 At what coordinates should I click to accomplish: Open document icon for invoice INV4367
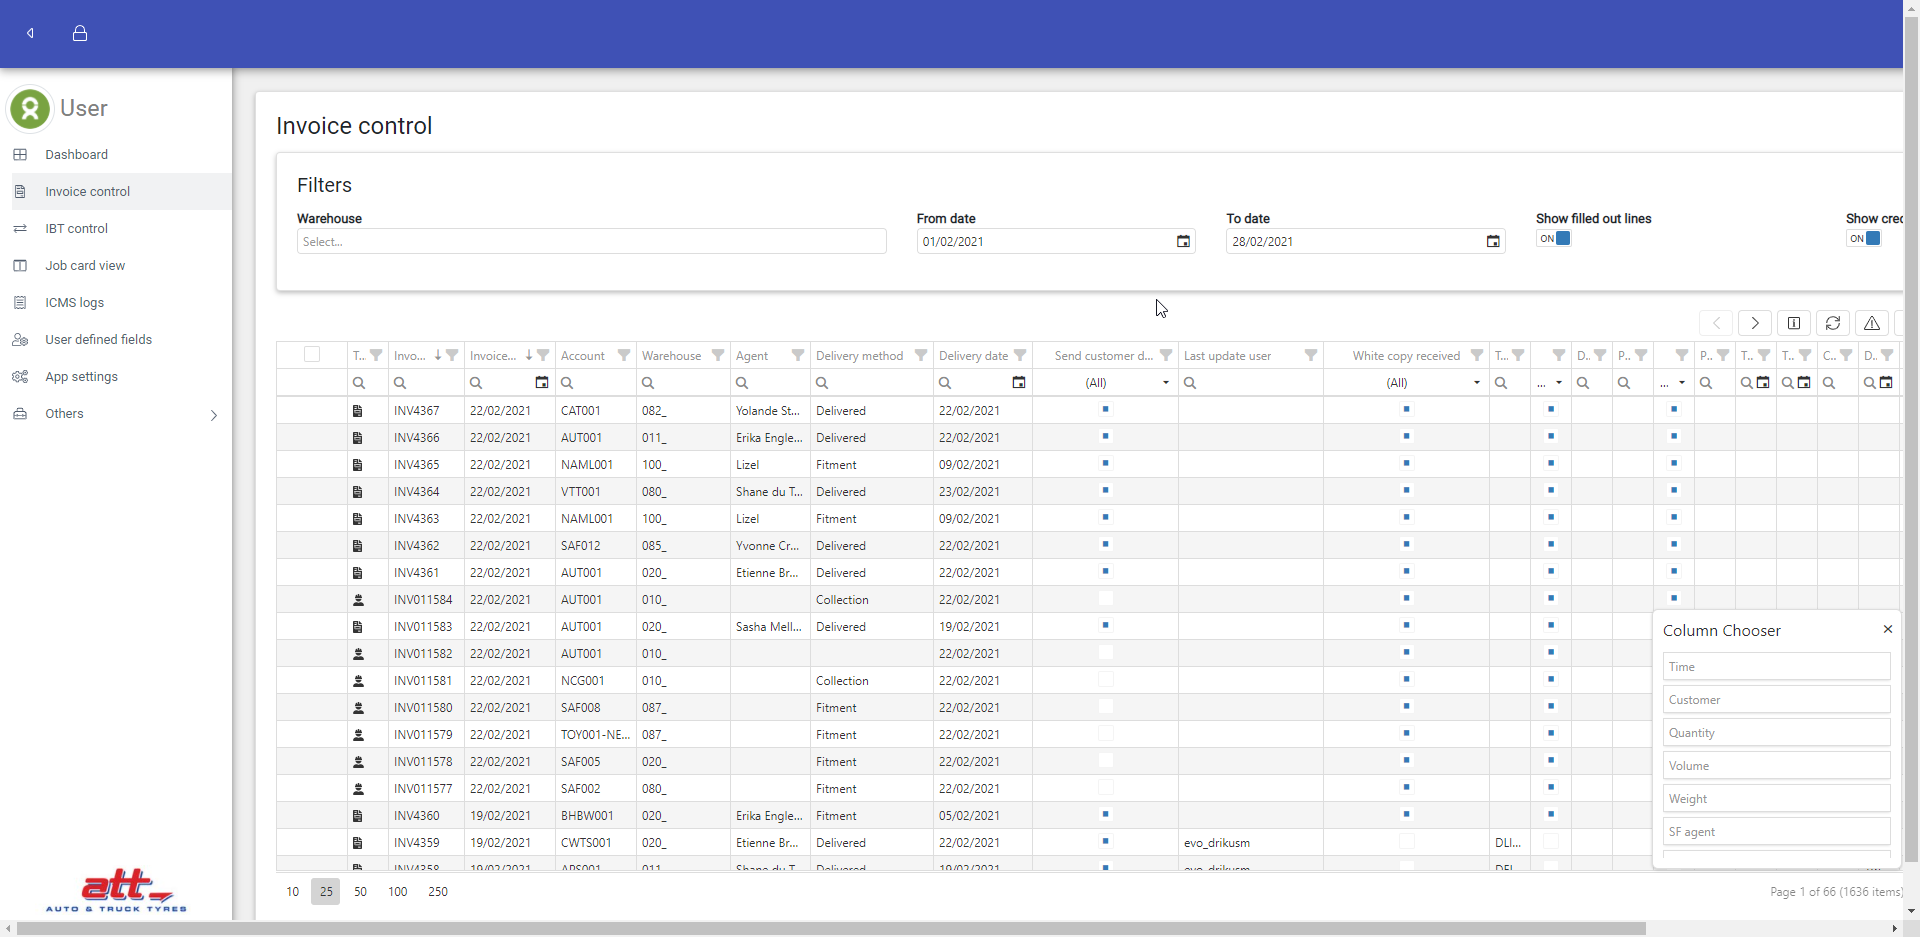pyautogui.click(x=358, y=411)
